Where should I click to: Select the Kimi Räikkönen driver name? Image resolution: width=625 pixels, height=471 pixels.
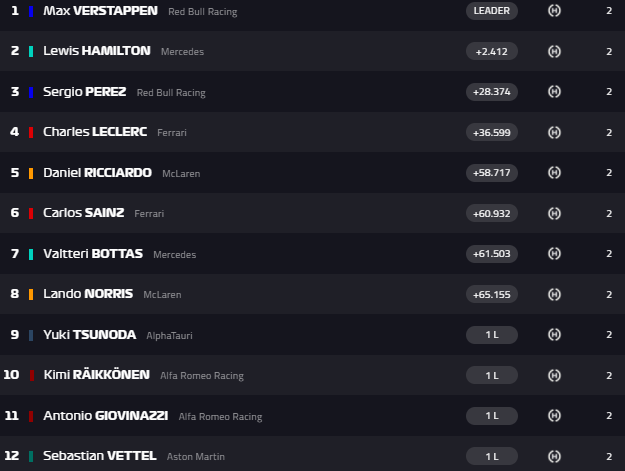click(x=96, y=375)
